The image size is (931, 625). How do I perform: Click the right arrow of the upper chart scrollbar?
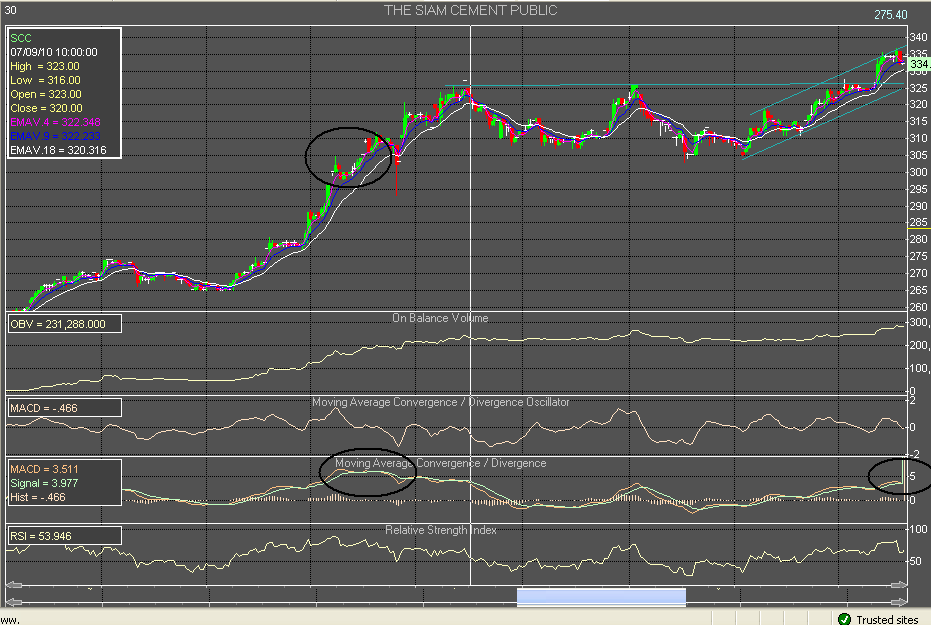(899, 585)
